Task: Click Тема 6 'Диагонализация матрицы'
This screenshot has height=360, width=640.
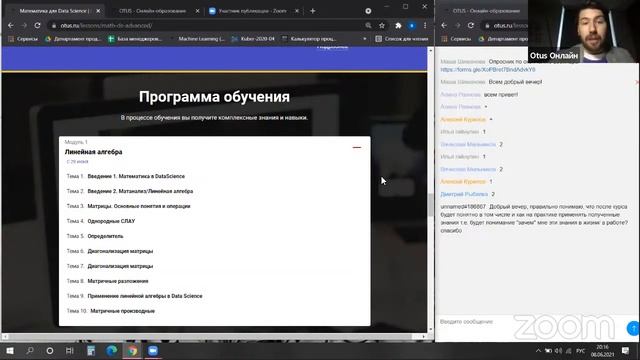Action: pyautogui.click(x=120, y=251)
